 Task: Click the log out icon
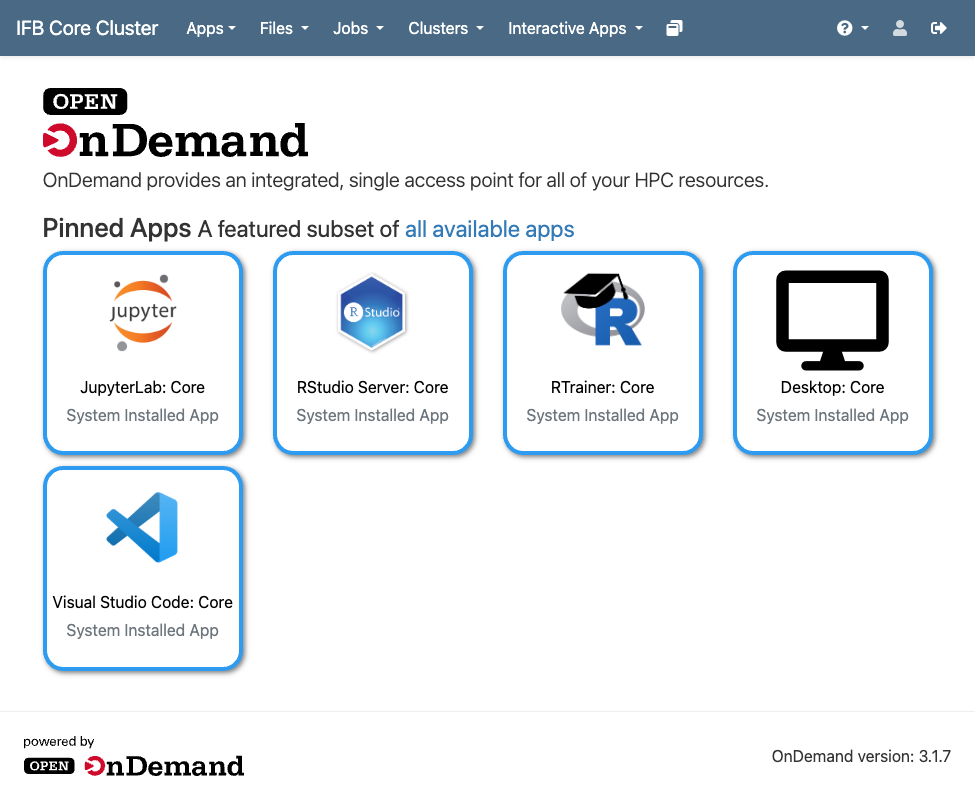coord(938,28)
